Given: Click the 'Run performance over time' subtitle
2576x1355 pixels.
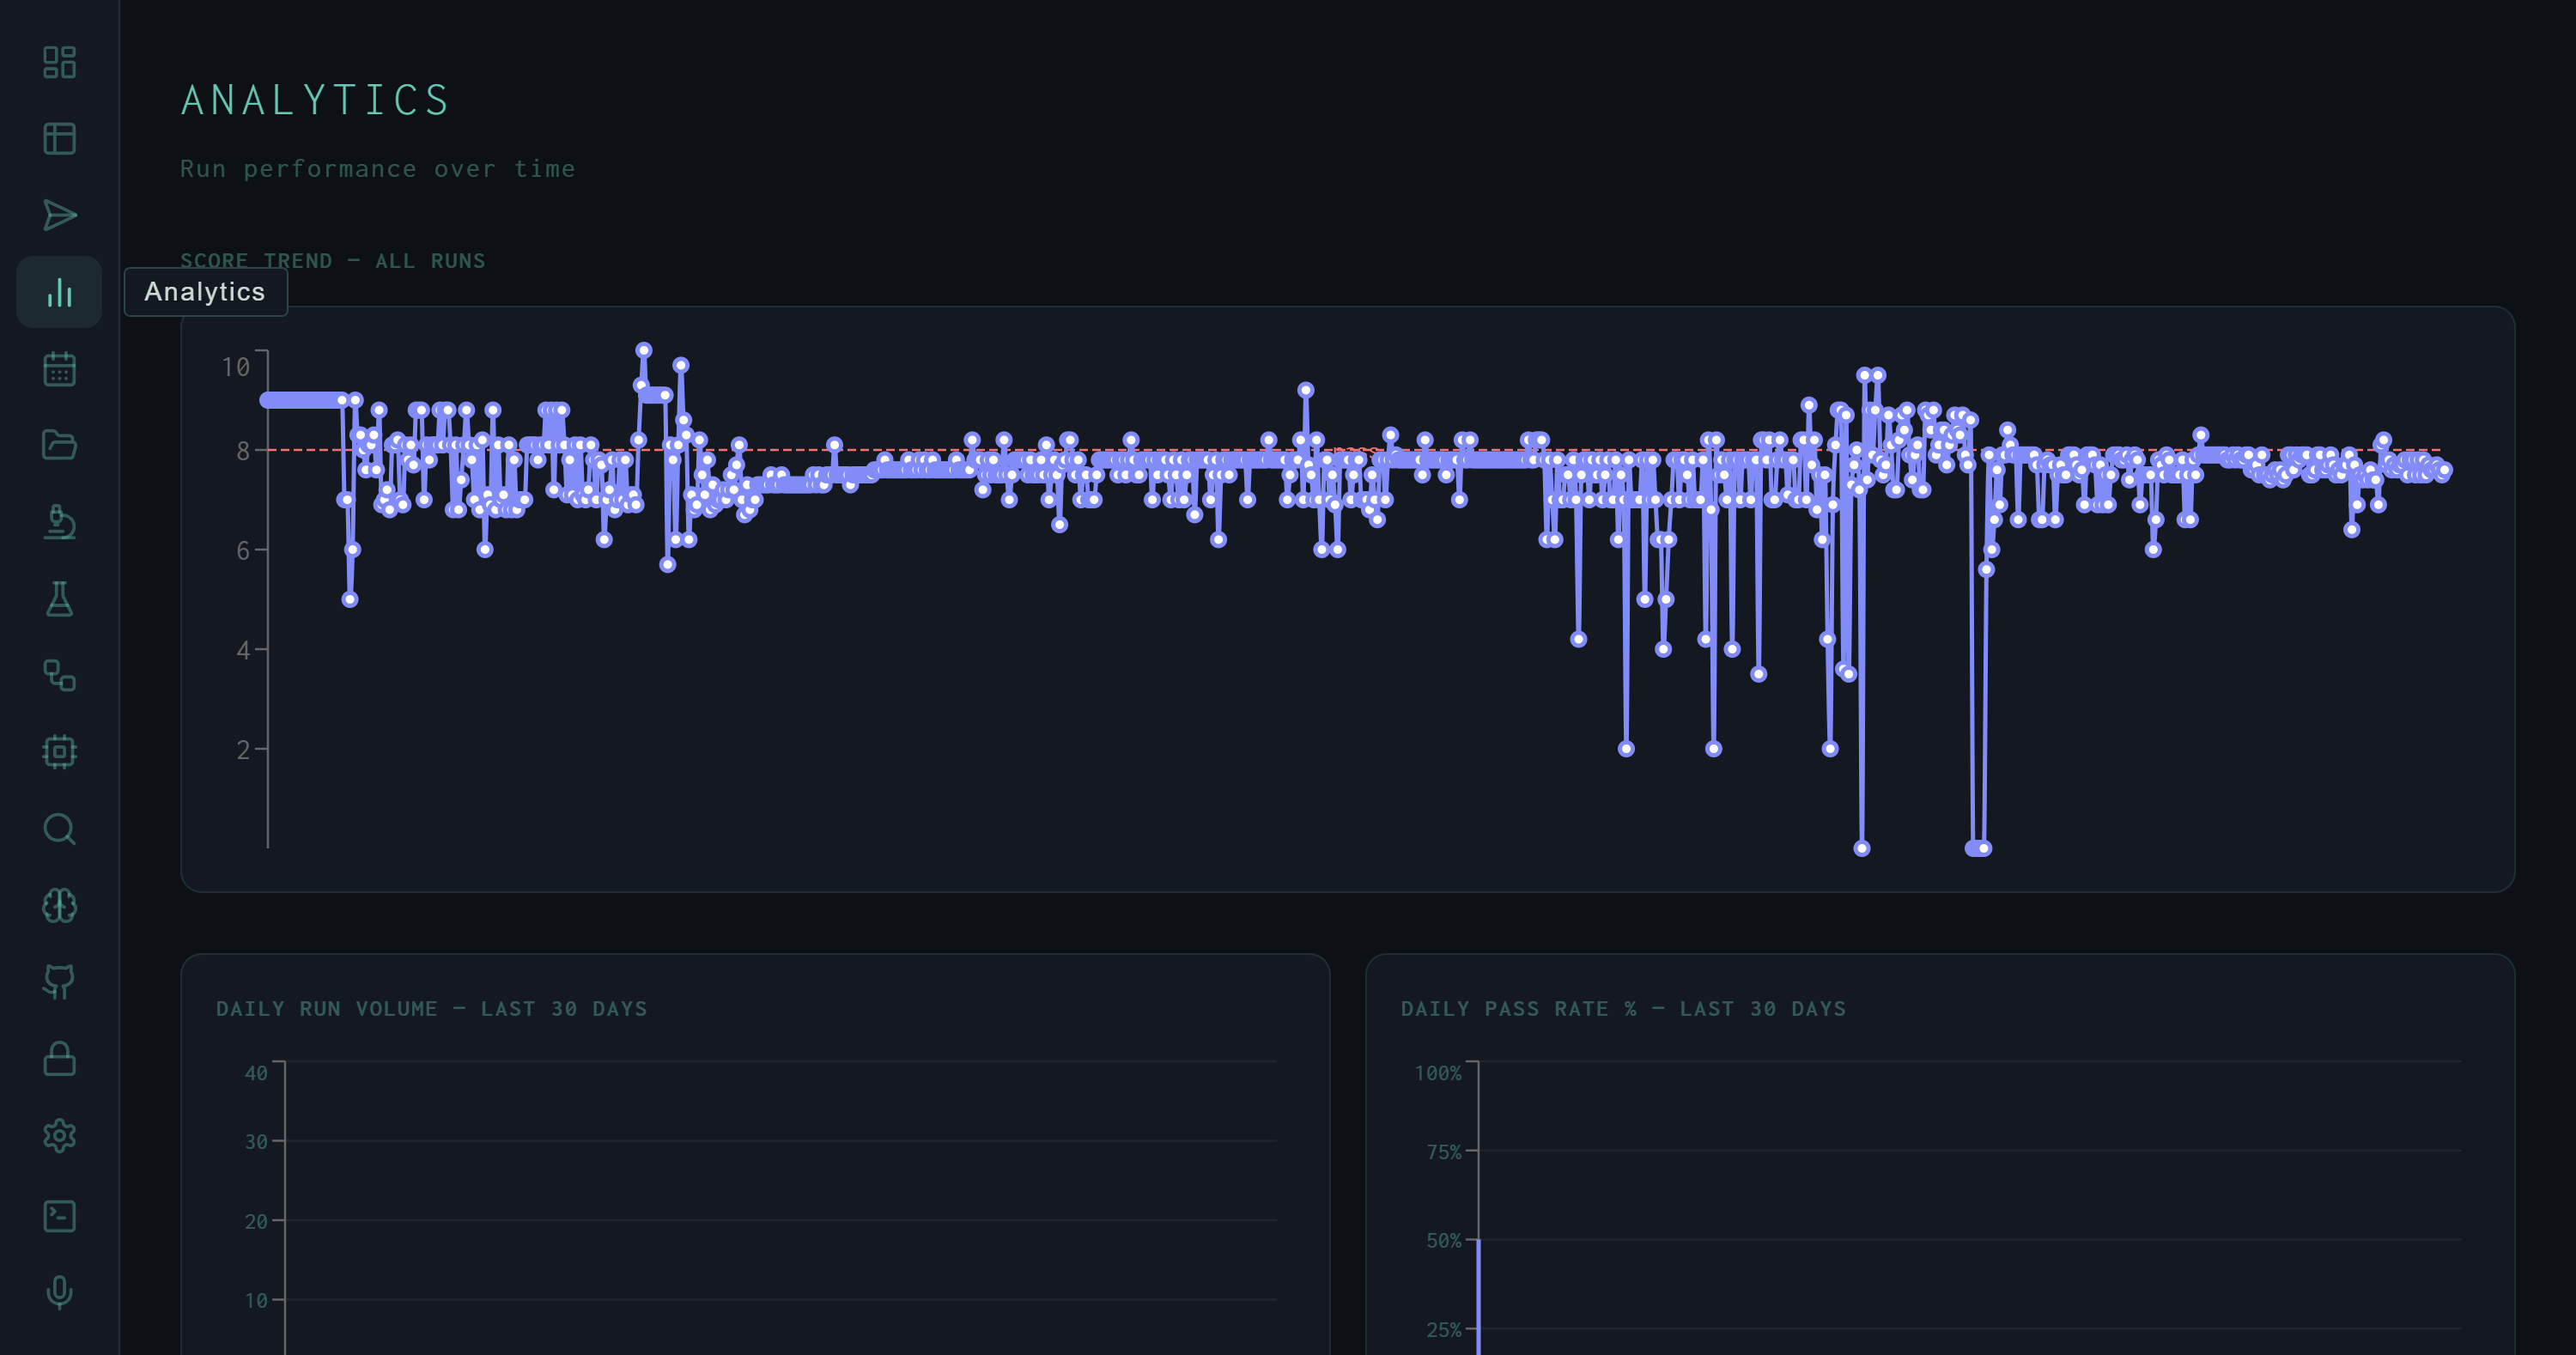Looking at the screenshot, I should click(x=377, y=169).
